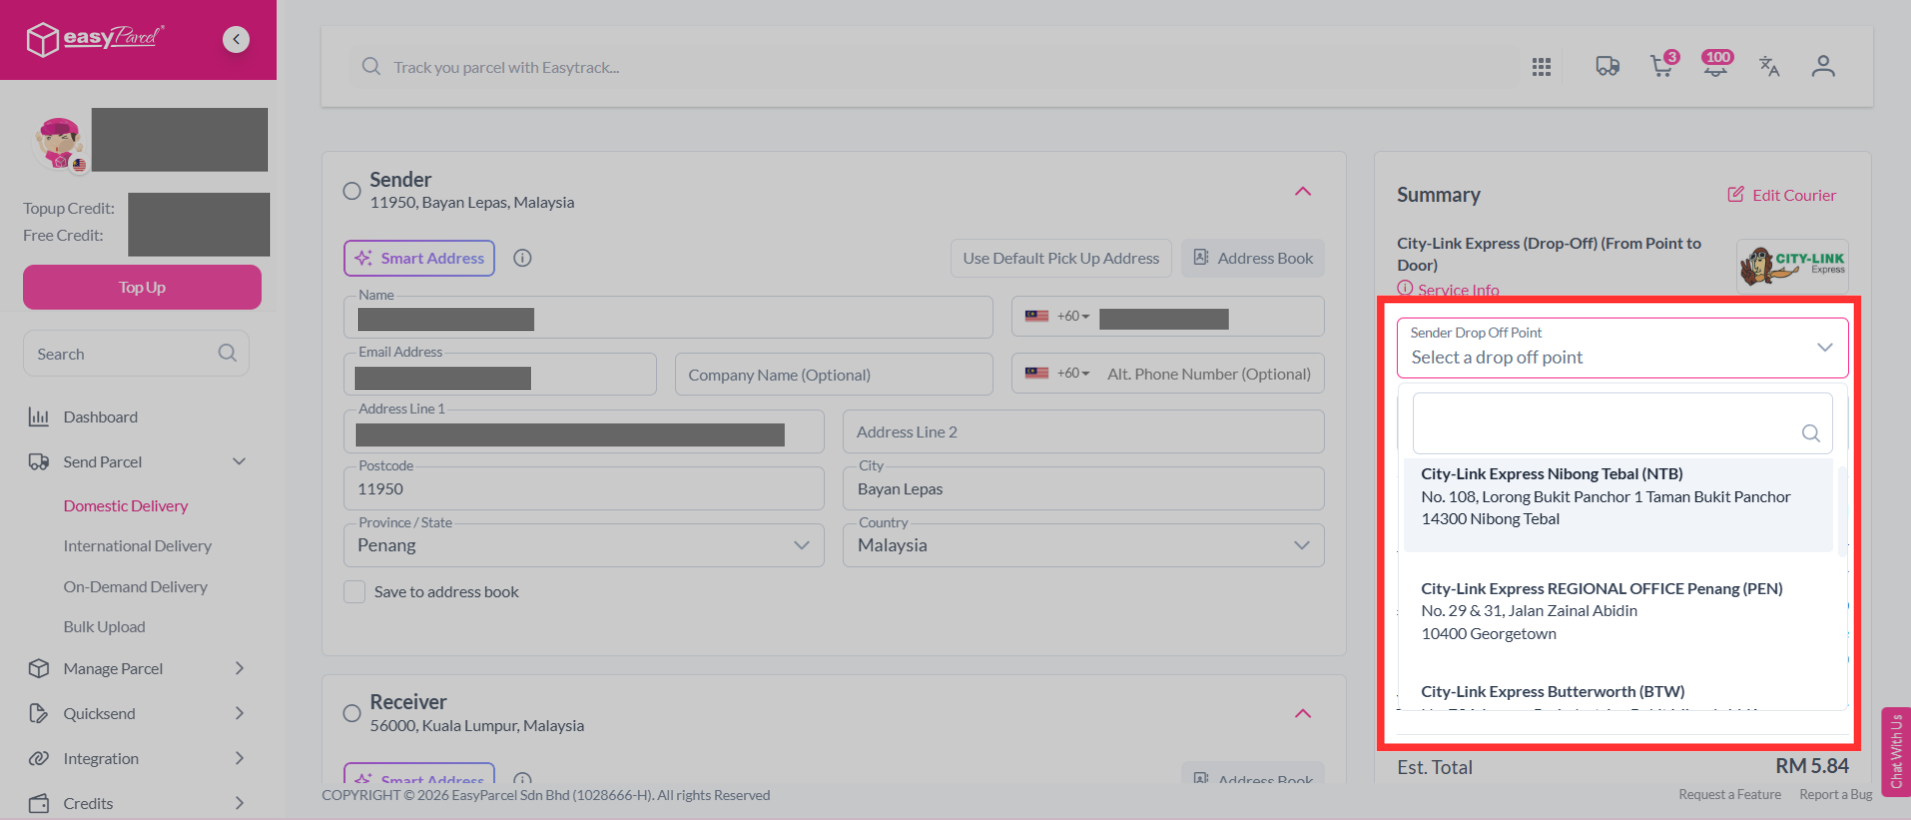Select City-Link Express Butterworth (BTW)
The width and height of the screenshot is (1911, 820).
coord(1618,694)
